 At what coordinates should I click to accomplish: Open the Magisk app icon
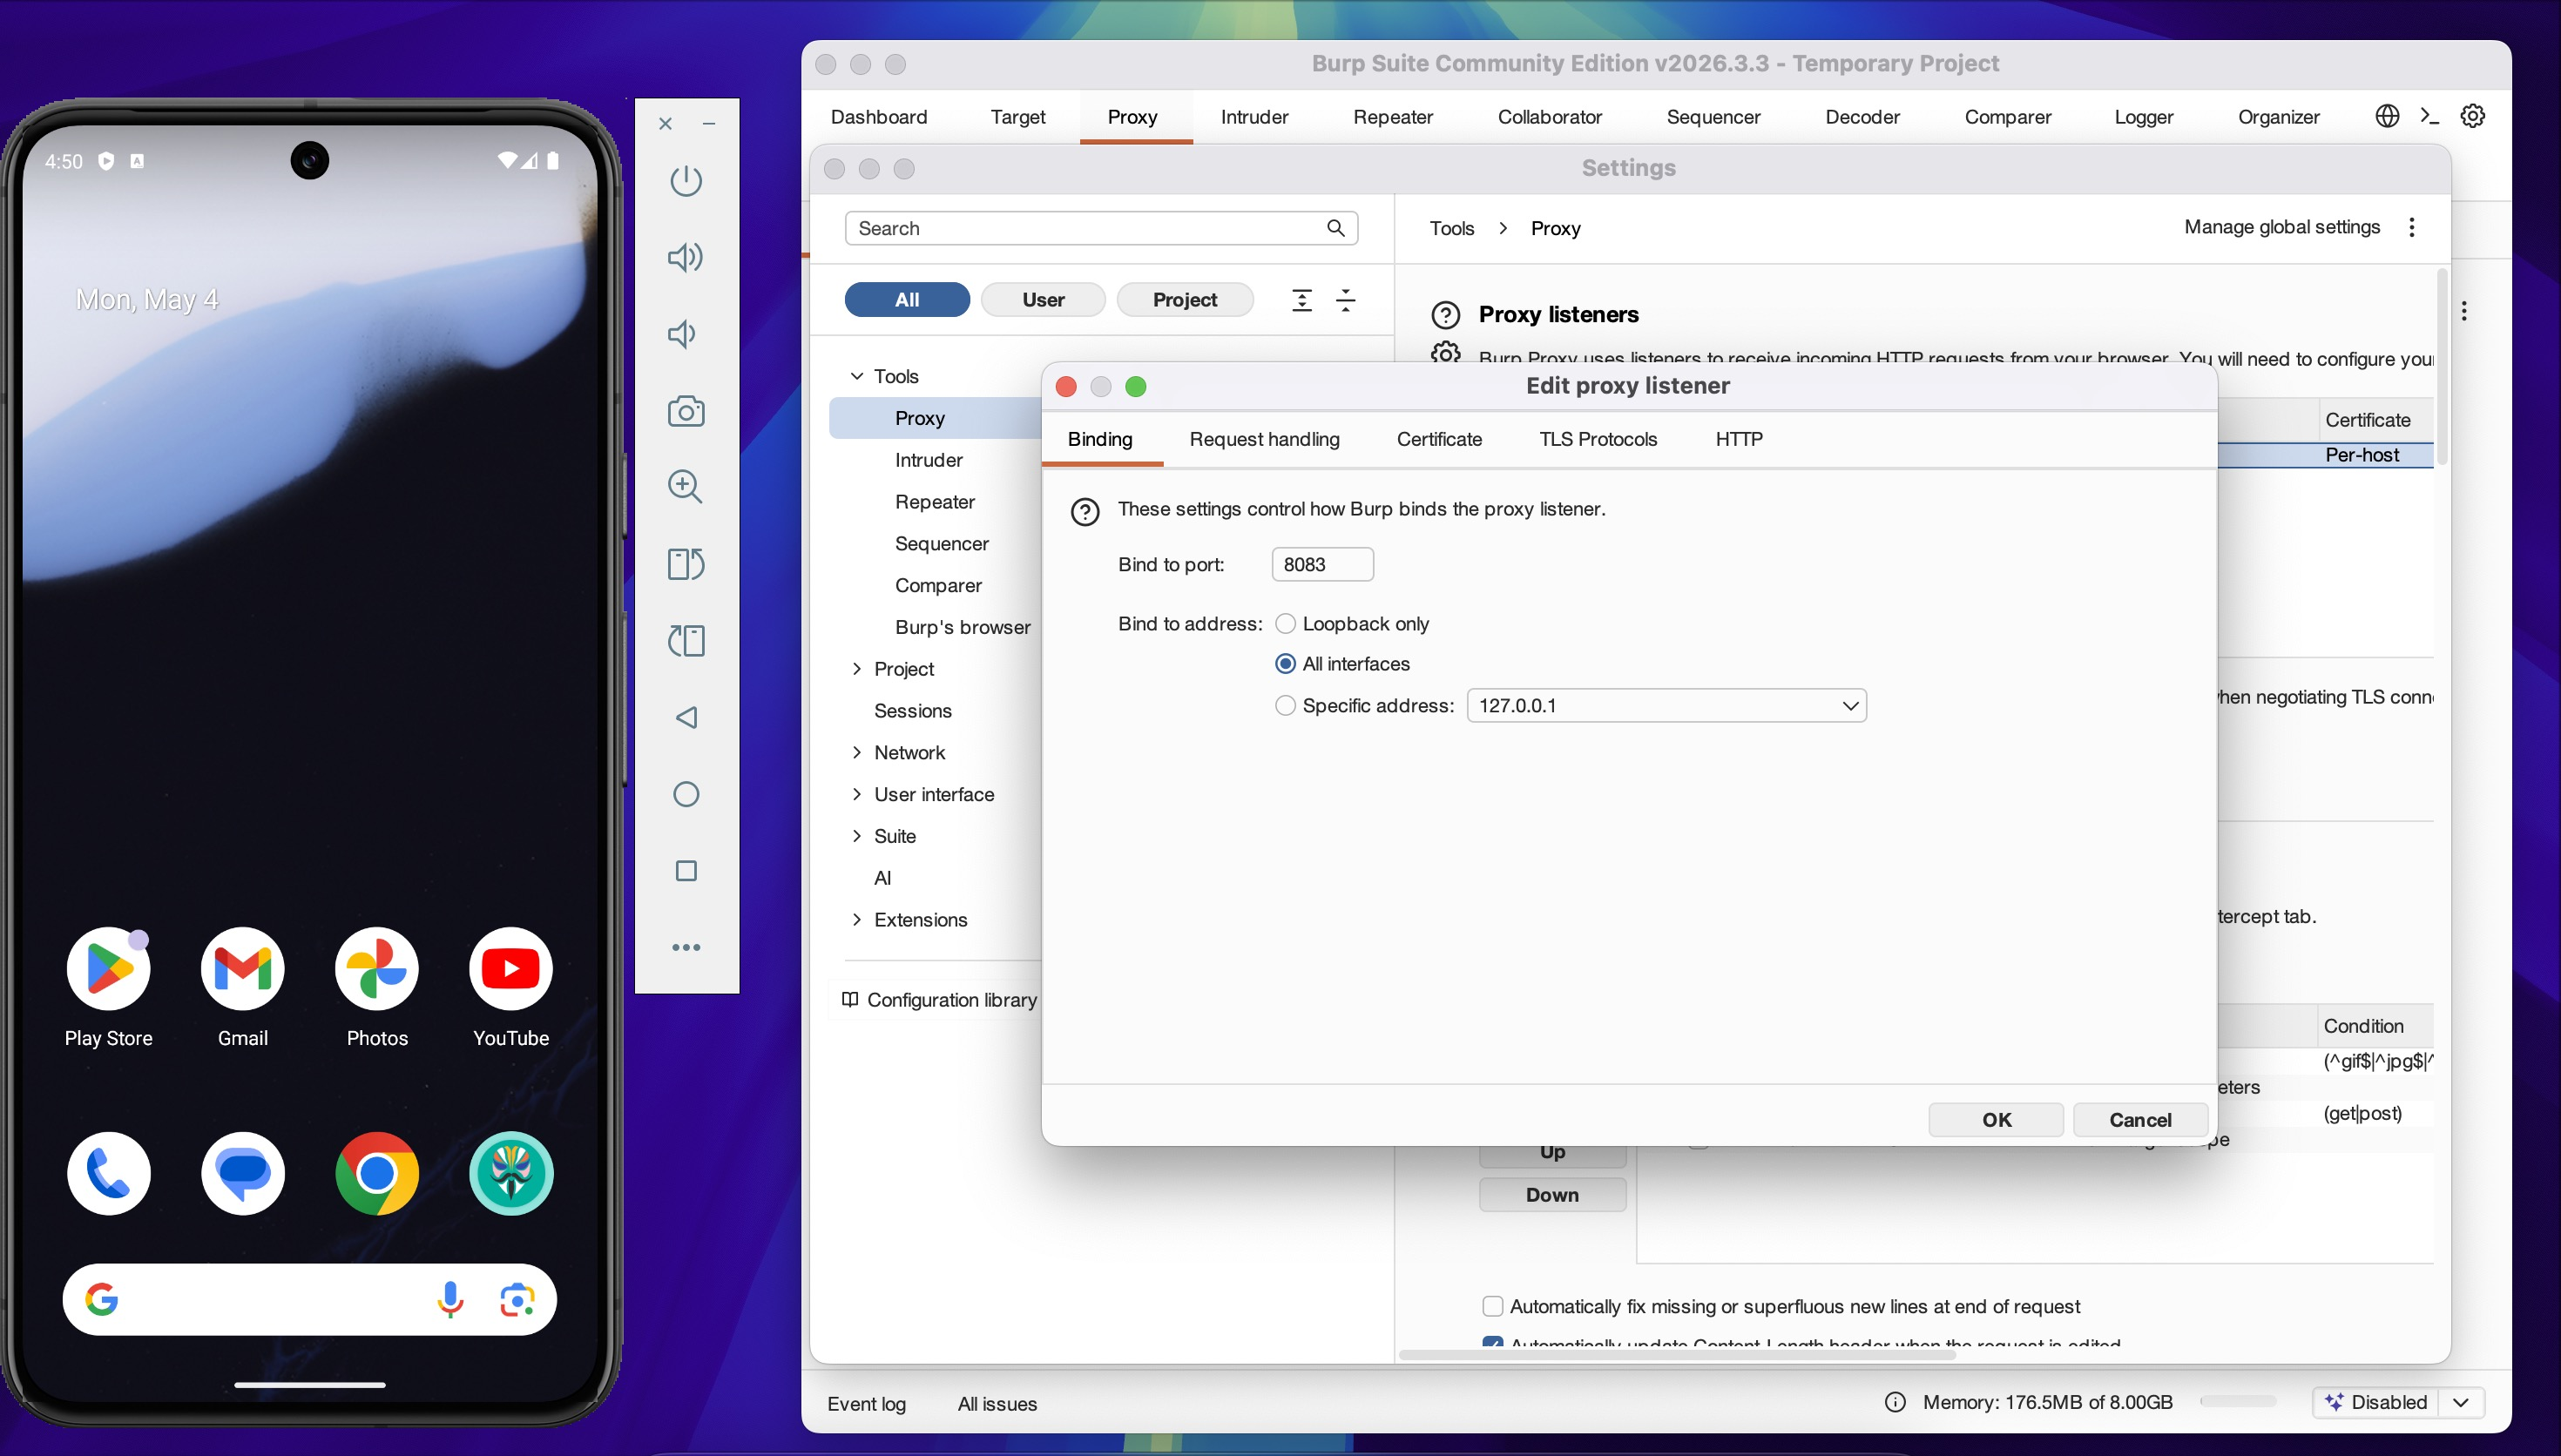(x=510, y=1173)
